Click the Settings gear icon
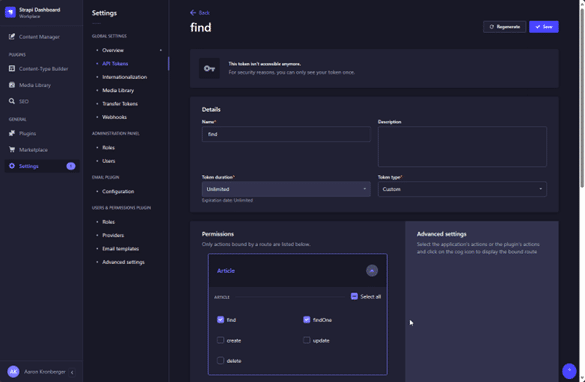This screenshot has height=382, width=585. [12, 166]
